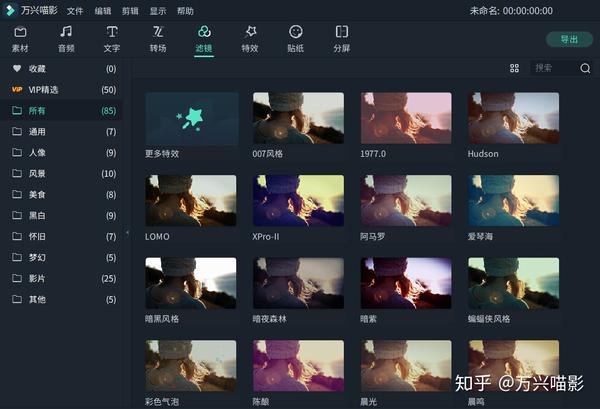Open the 帮助 menu

(185, 11)
